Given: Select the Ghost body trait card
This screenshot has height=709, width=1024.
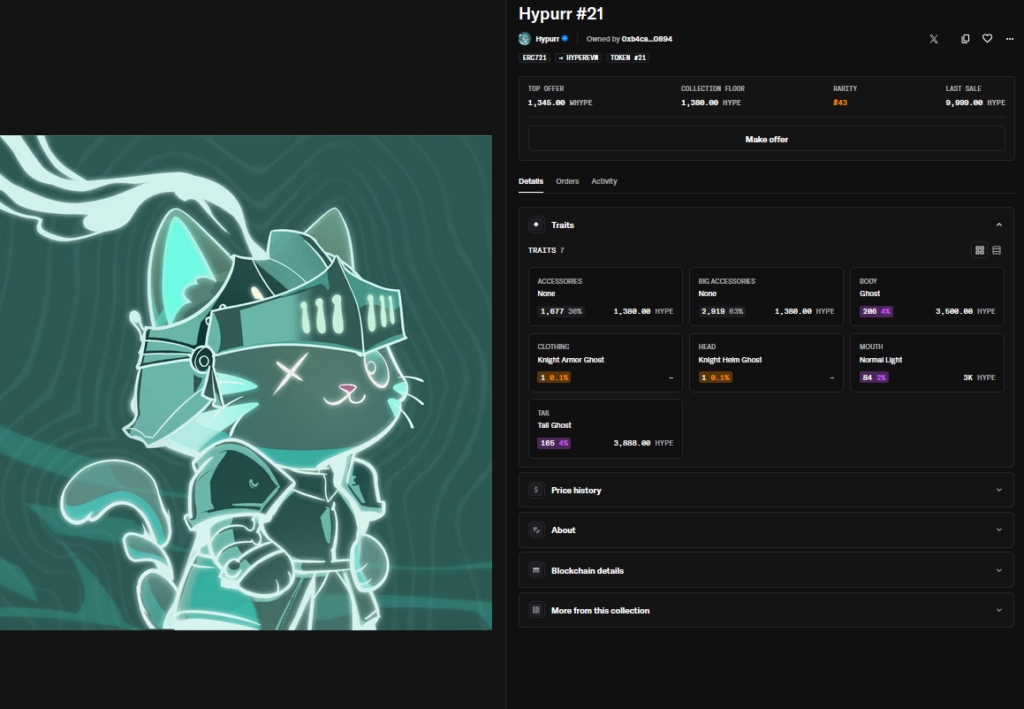Looking at the screenshot, I should point(926,296).
